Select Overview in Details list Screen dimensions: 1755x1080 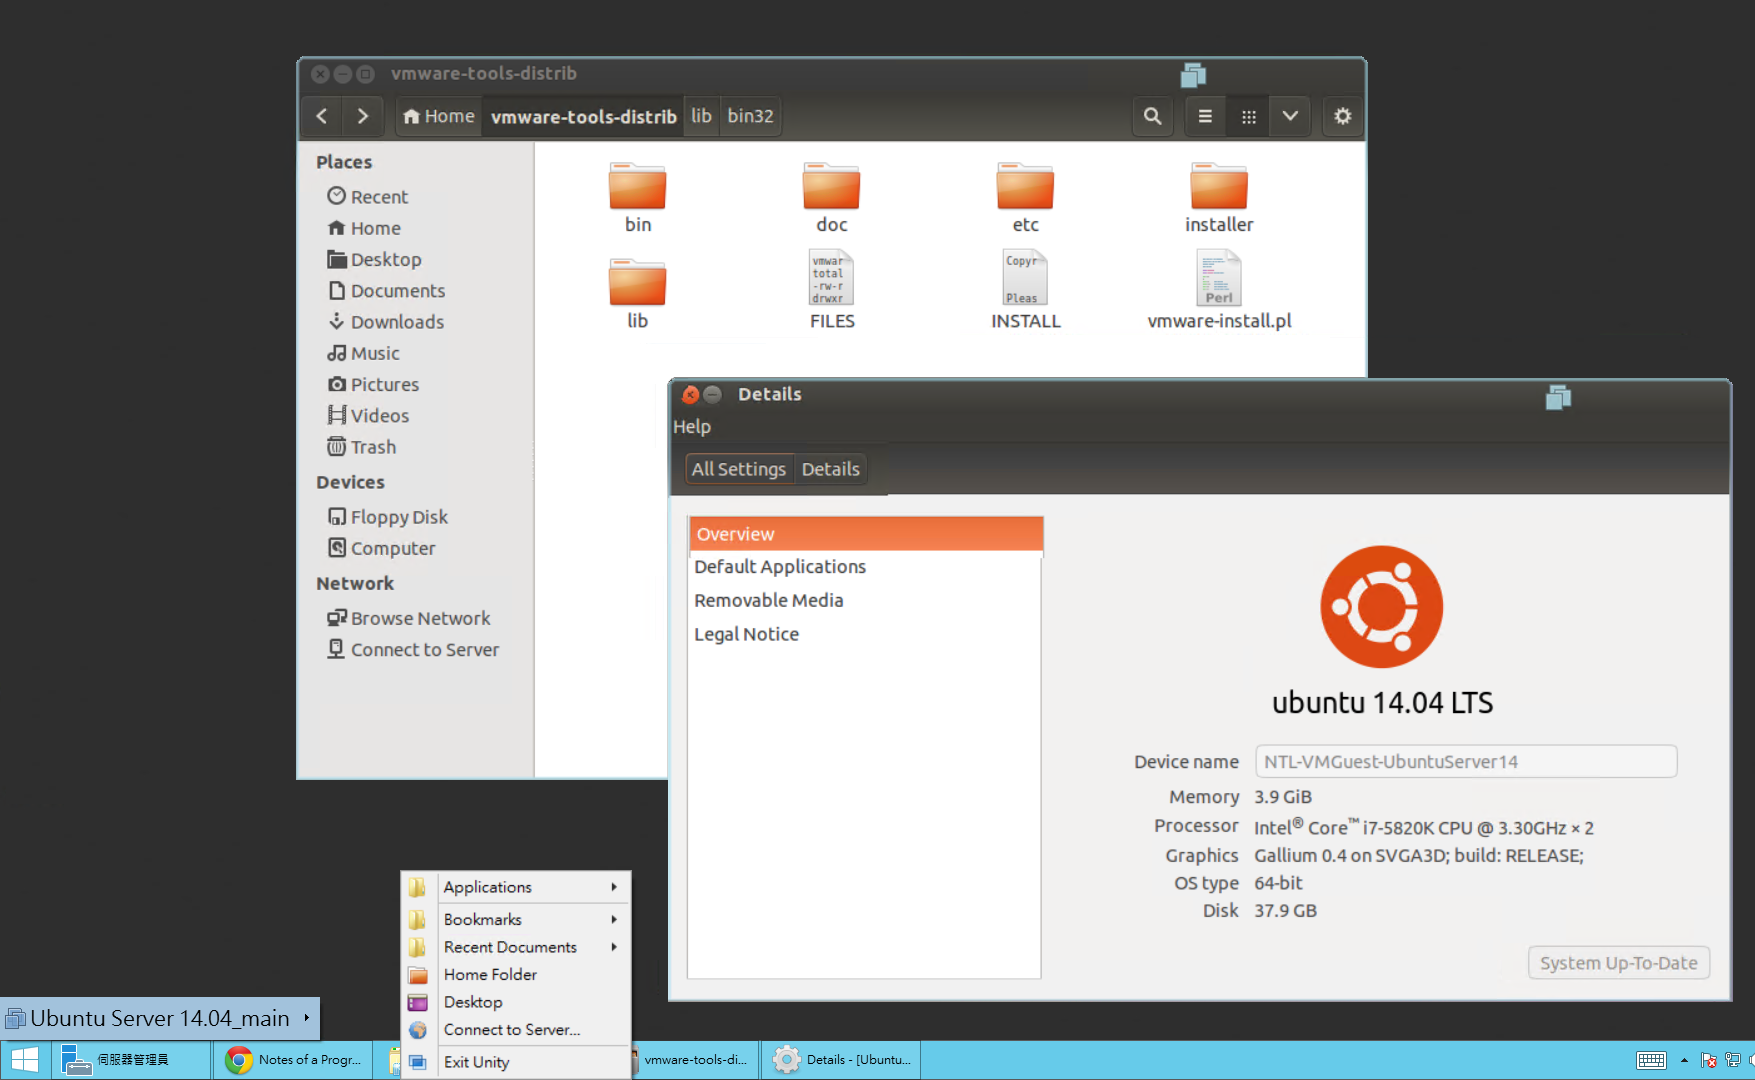tap(866, 534)
